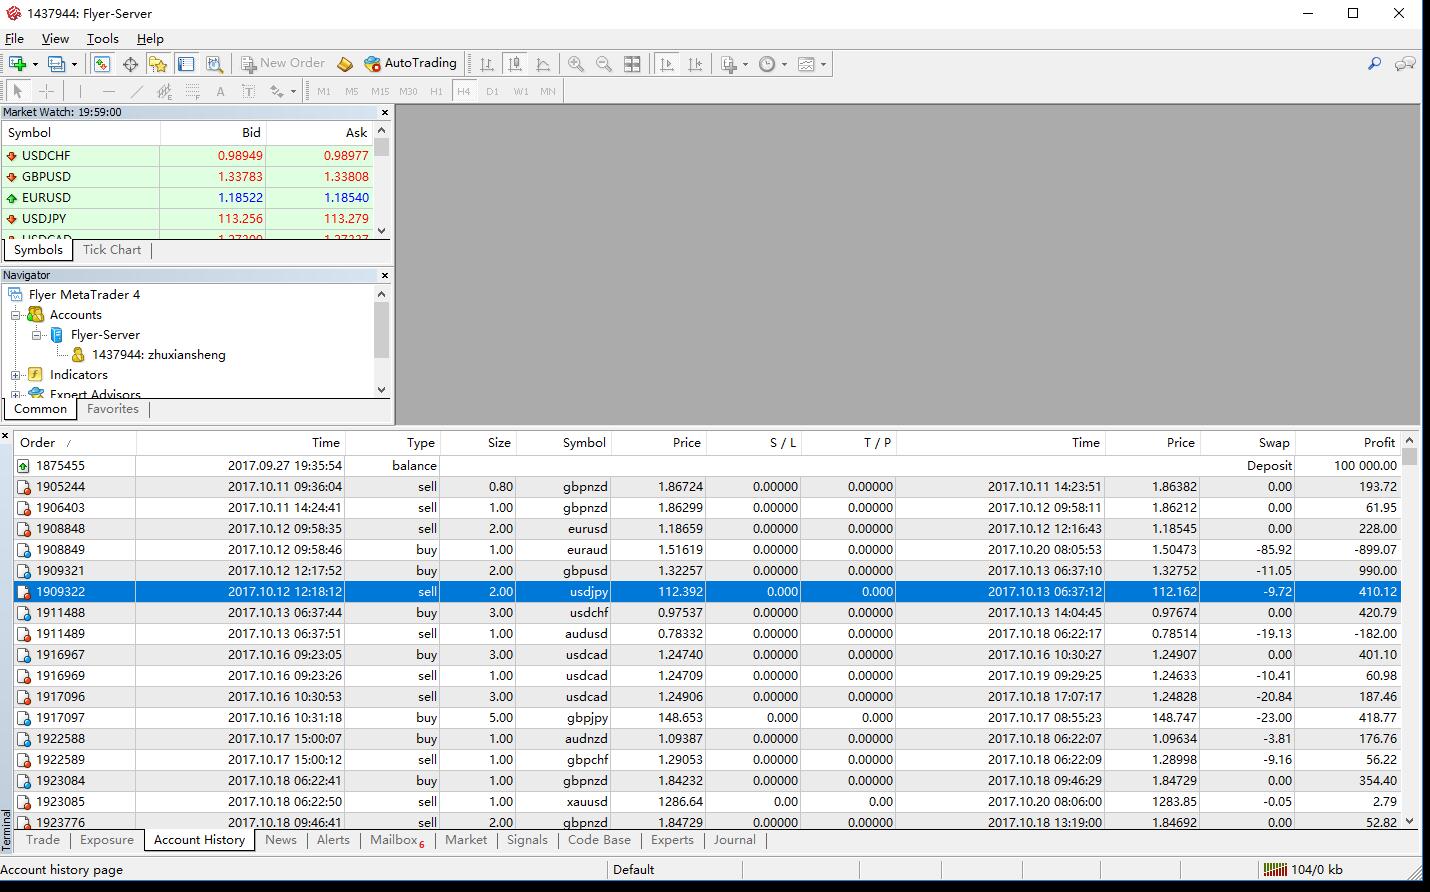Open the Tools menu
The image size is (1430, 892).
click(x=102, y=39)
